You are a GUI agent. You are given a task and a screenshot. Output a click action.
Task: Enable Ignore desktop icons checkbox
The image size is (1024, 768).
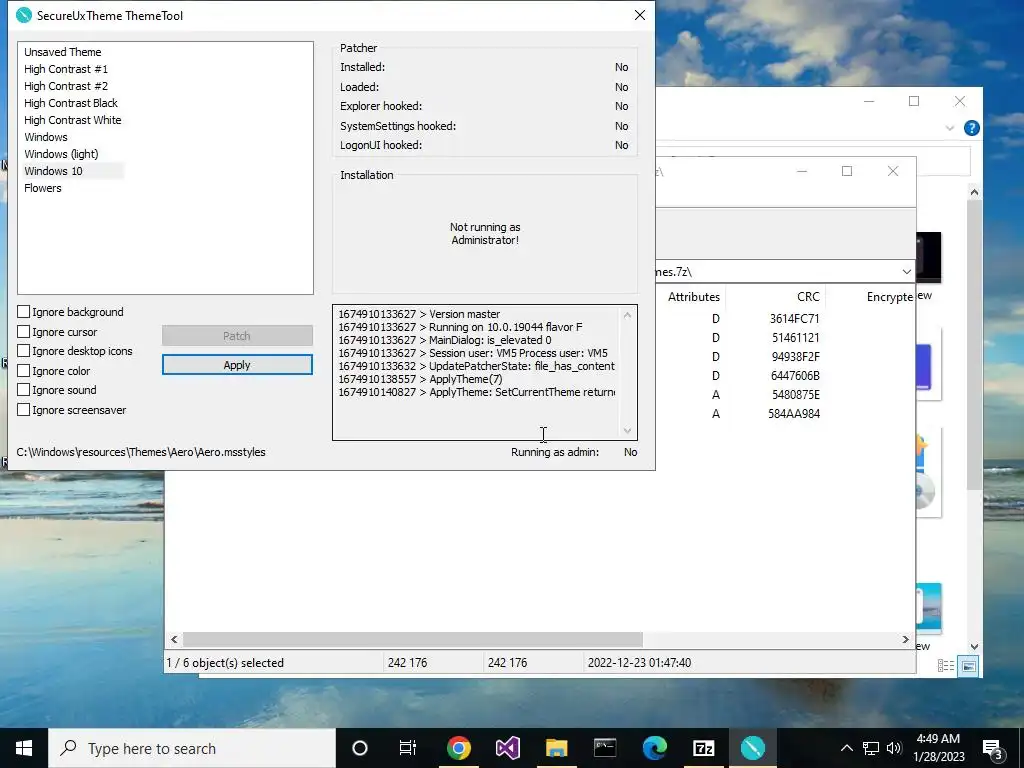[24, 351]
